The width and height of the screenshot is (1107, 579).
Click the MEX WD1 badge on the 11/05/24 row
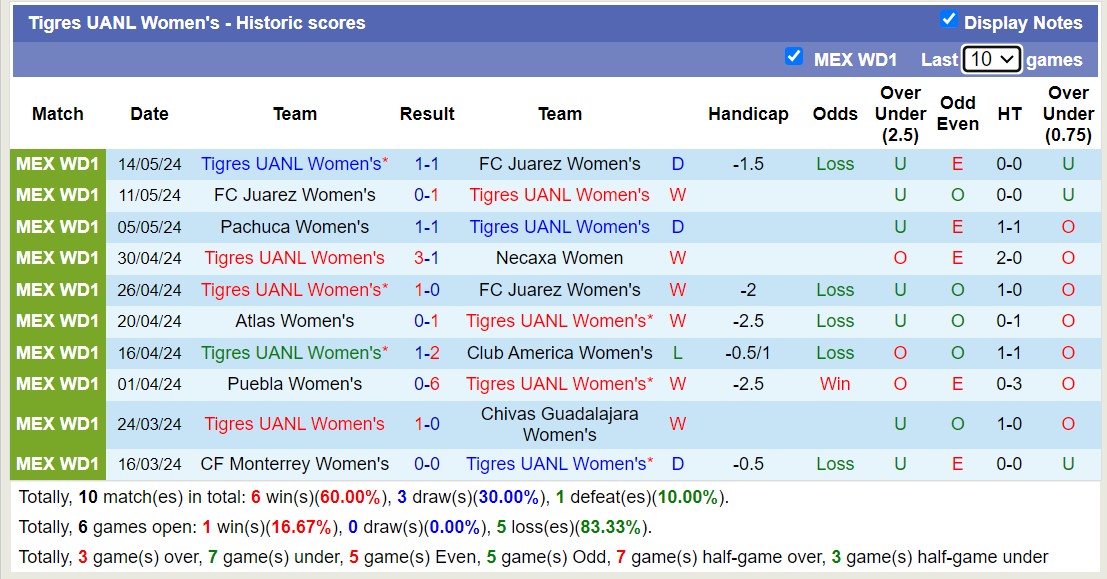[57, 195]
